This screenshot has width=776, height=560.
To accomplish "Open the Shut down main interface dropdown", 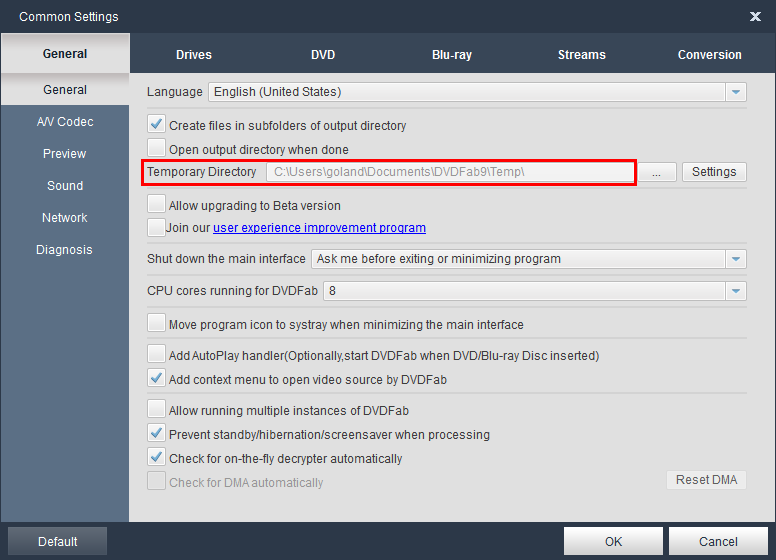I will [736, 259].
